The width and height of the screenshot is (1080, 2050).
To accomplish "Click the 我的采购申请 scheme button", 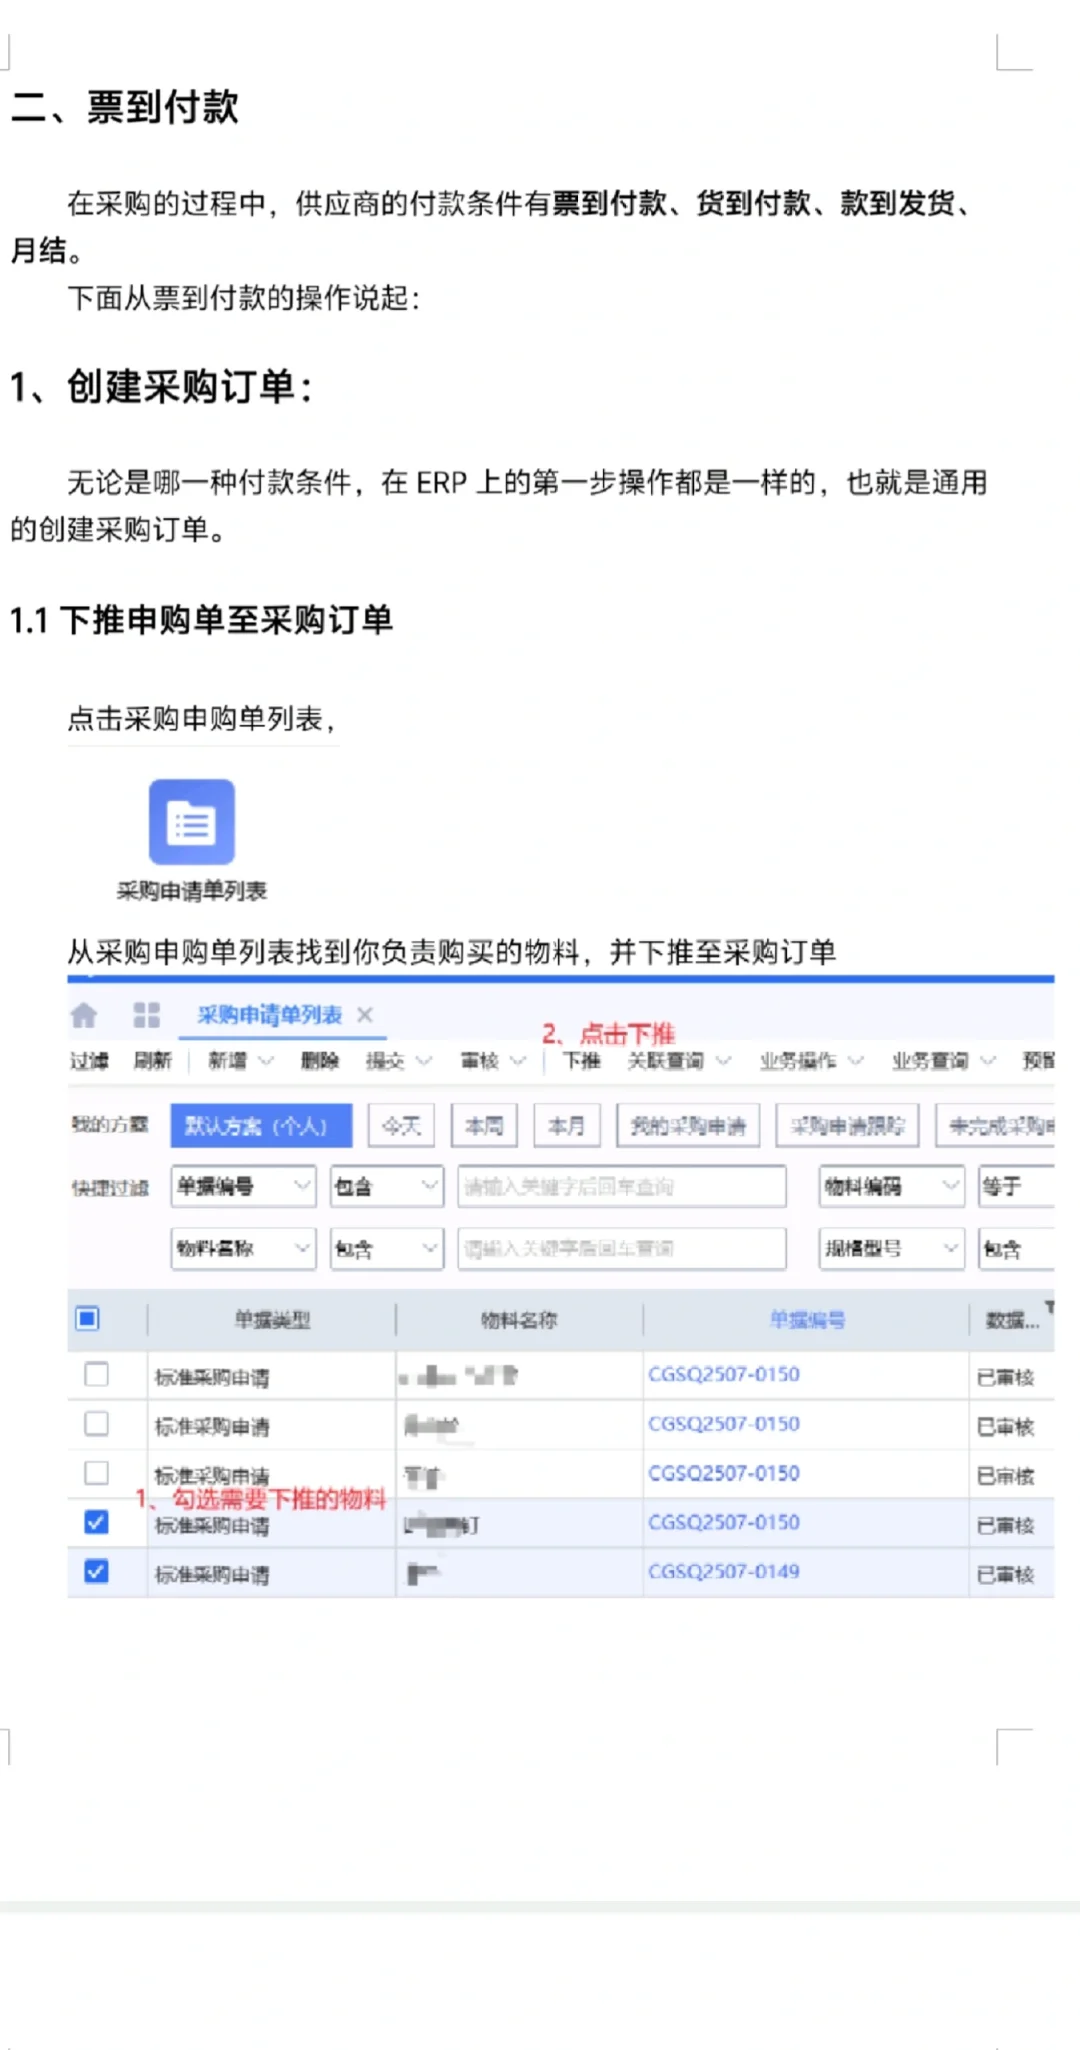I will 688,1126.
